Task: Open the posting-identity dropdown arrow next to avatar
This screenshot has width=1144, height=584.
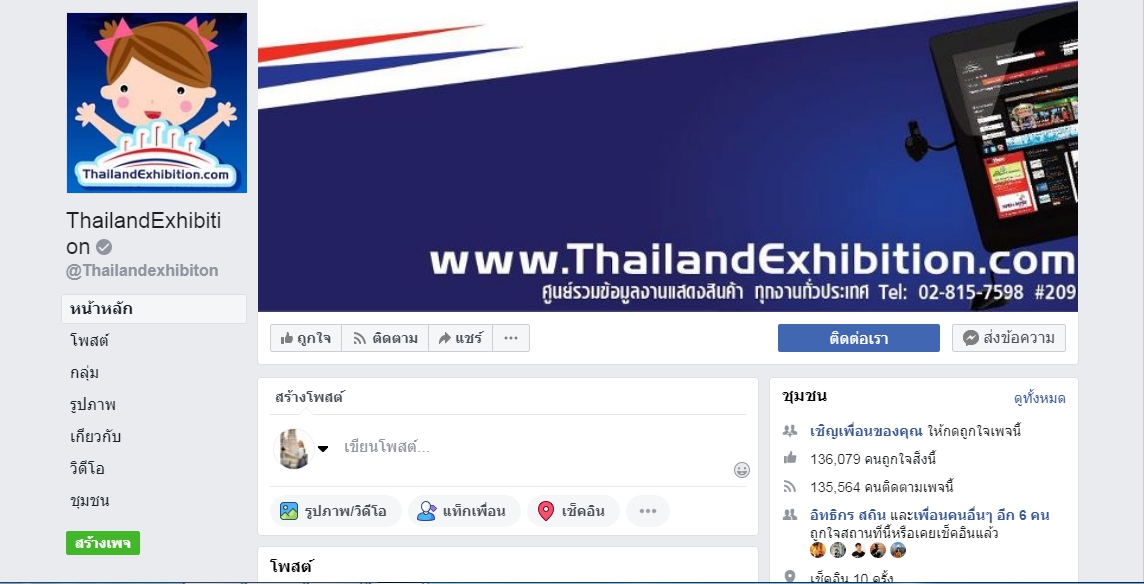Action: pyautogui.click(x=322, y=449)
